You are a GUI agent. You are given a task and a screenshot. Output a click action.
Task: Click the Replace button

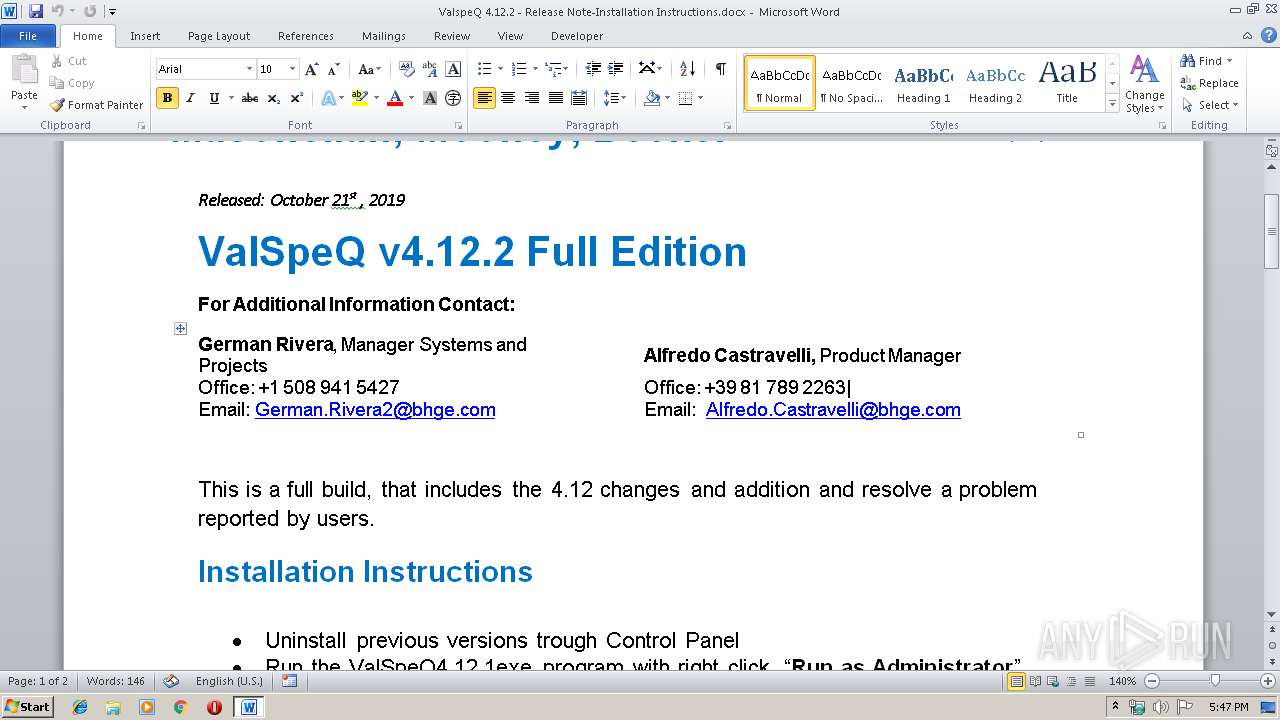[x=1209, y=83]
